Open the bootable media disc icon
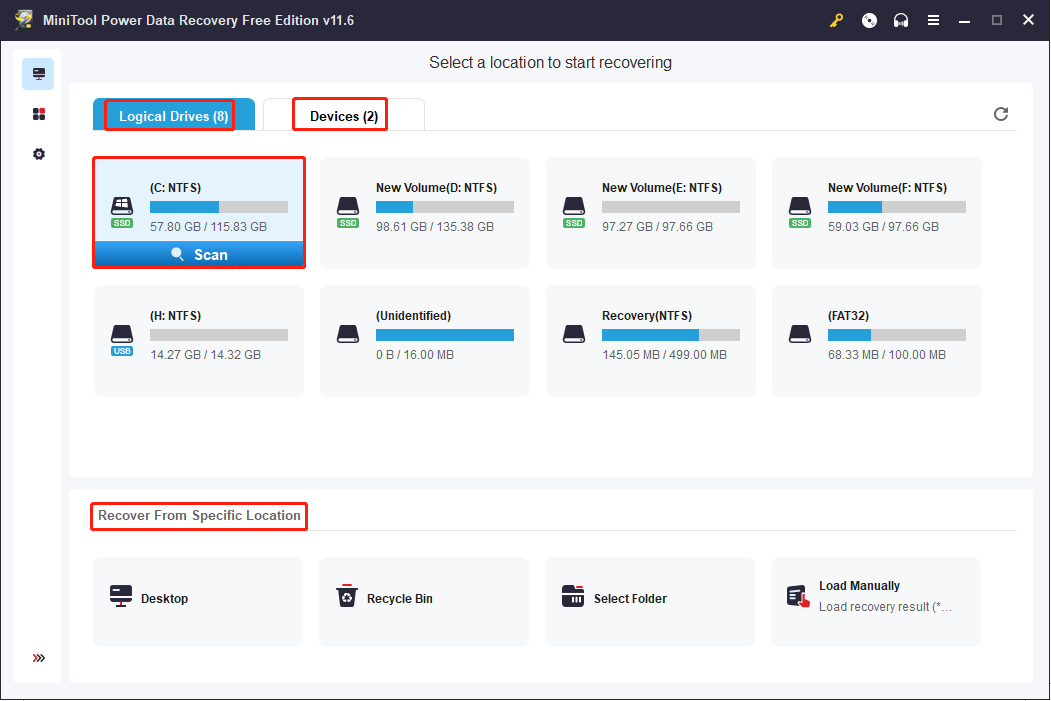 tap(869, 20)
